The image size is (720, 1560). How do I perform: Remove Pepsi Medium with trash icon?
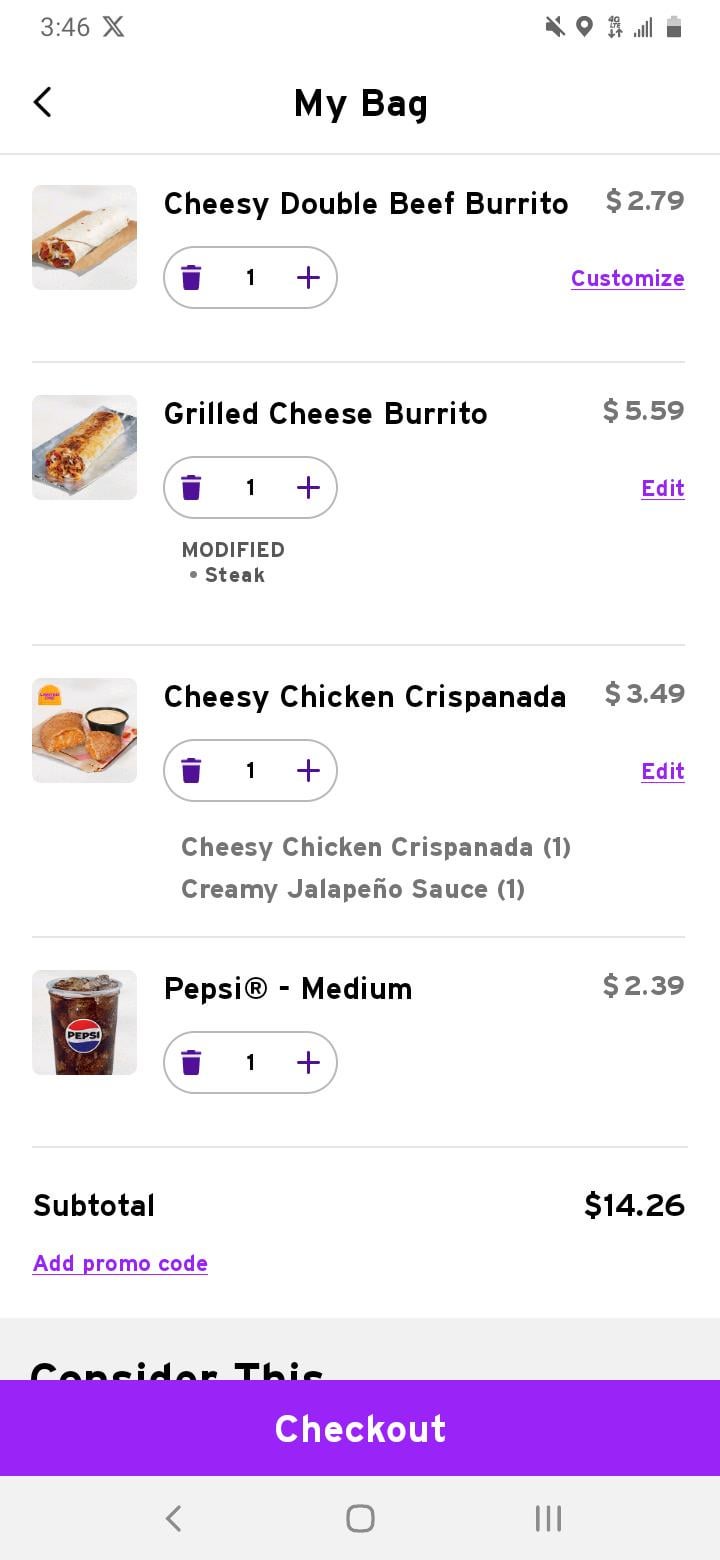(191, 1063)
